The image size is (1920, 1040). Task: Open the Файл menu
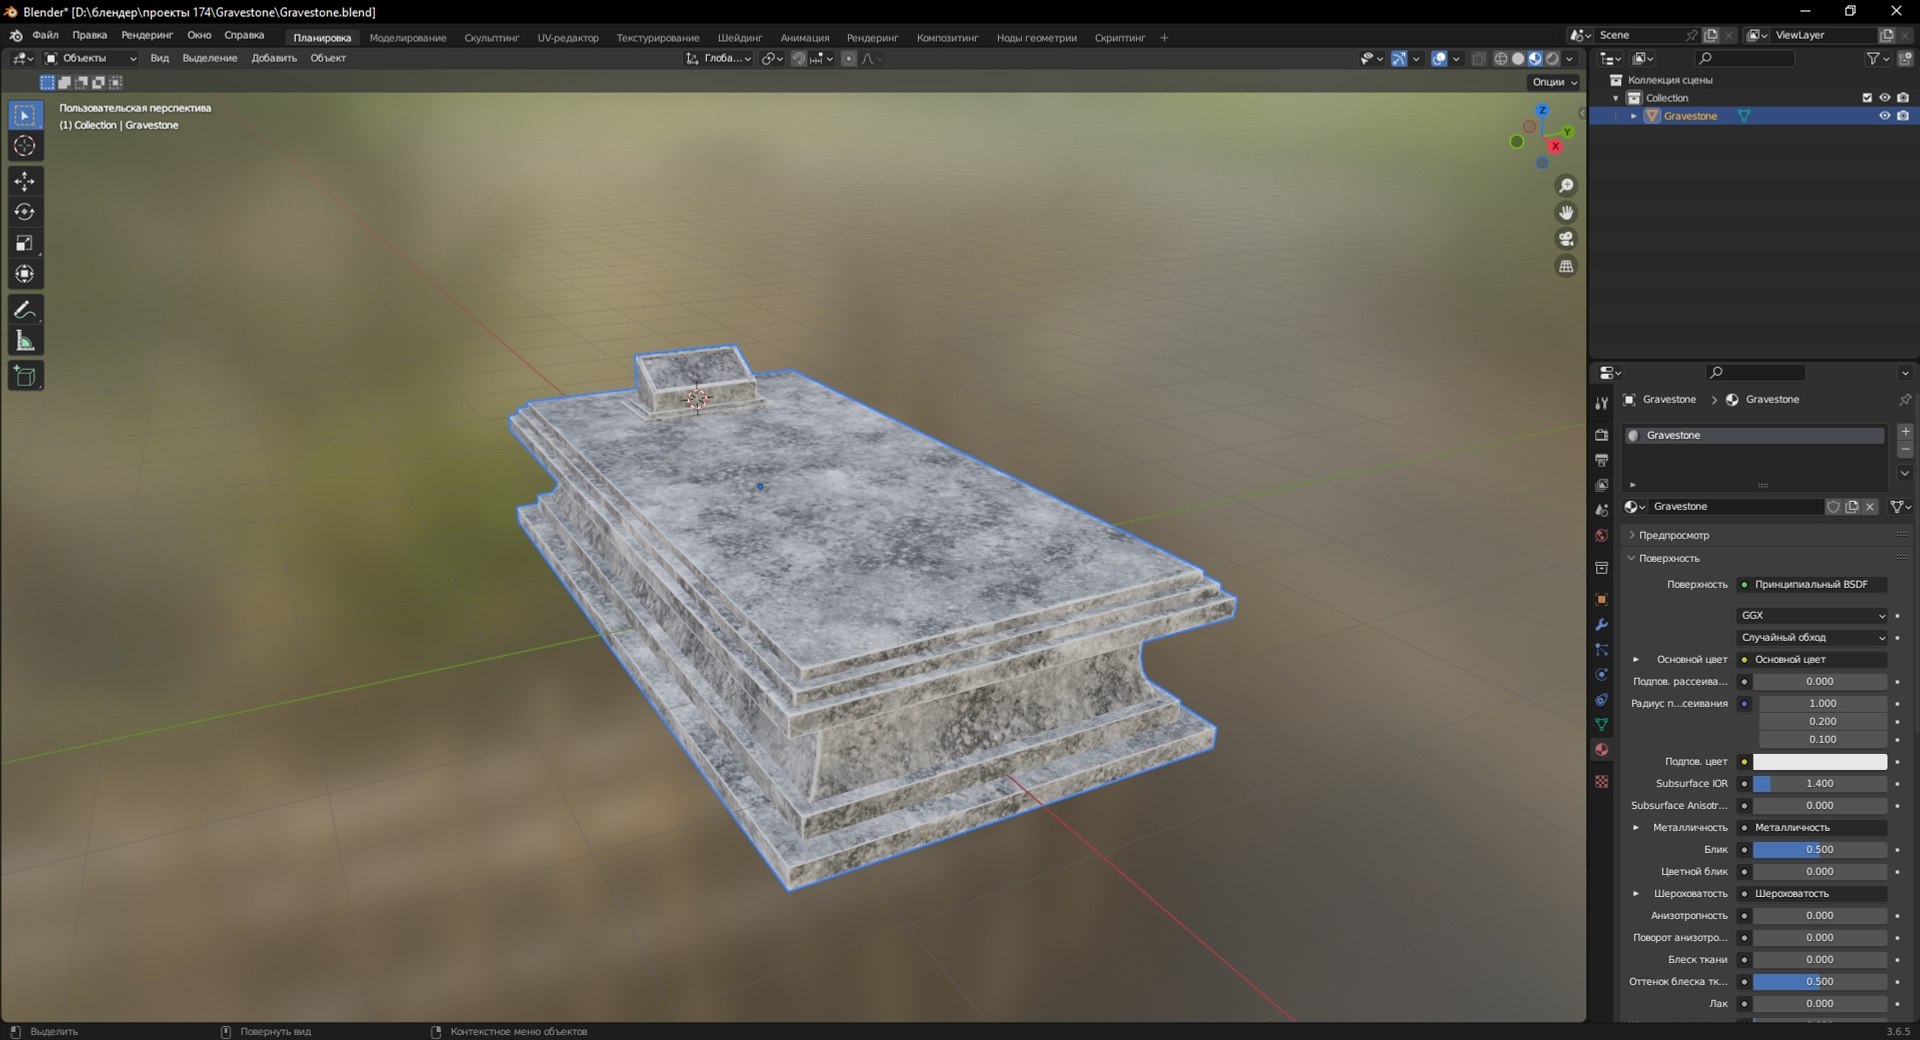point(45,35)
